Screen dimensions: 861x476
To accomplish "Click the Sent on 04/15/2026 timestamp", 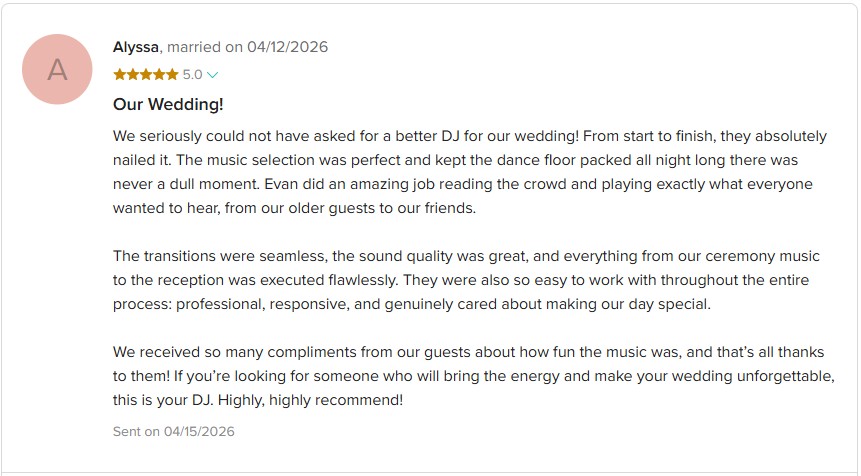I will tap(173, 432).
